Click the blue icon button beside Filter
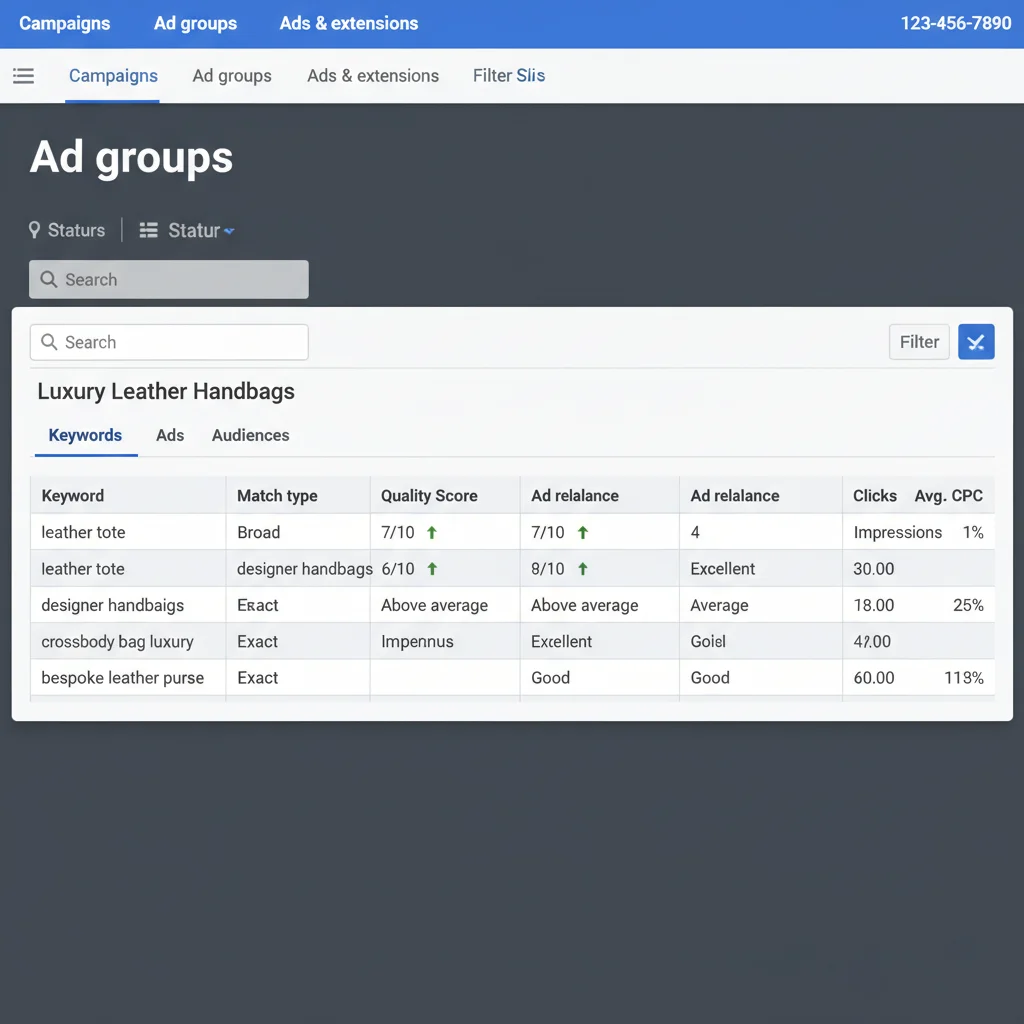The height and width of the screenshot is (1024, 1024). tap(976, 342)
